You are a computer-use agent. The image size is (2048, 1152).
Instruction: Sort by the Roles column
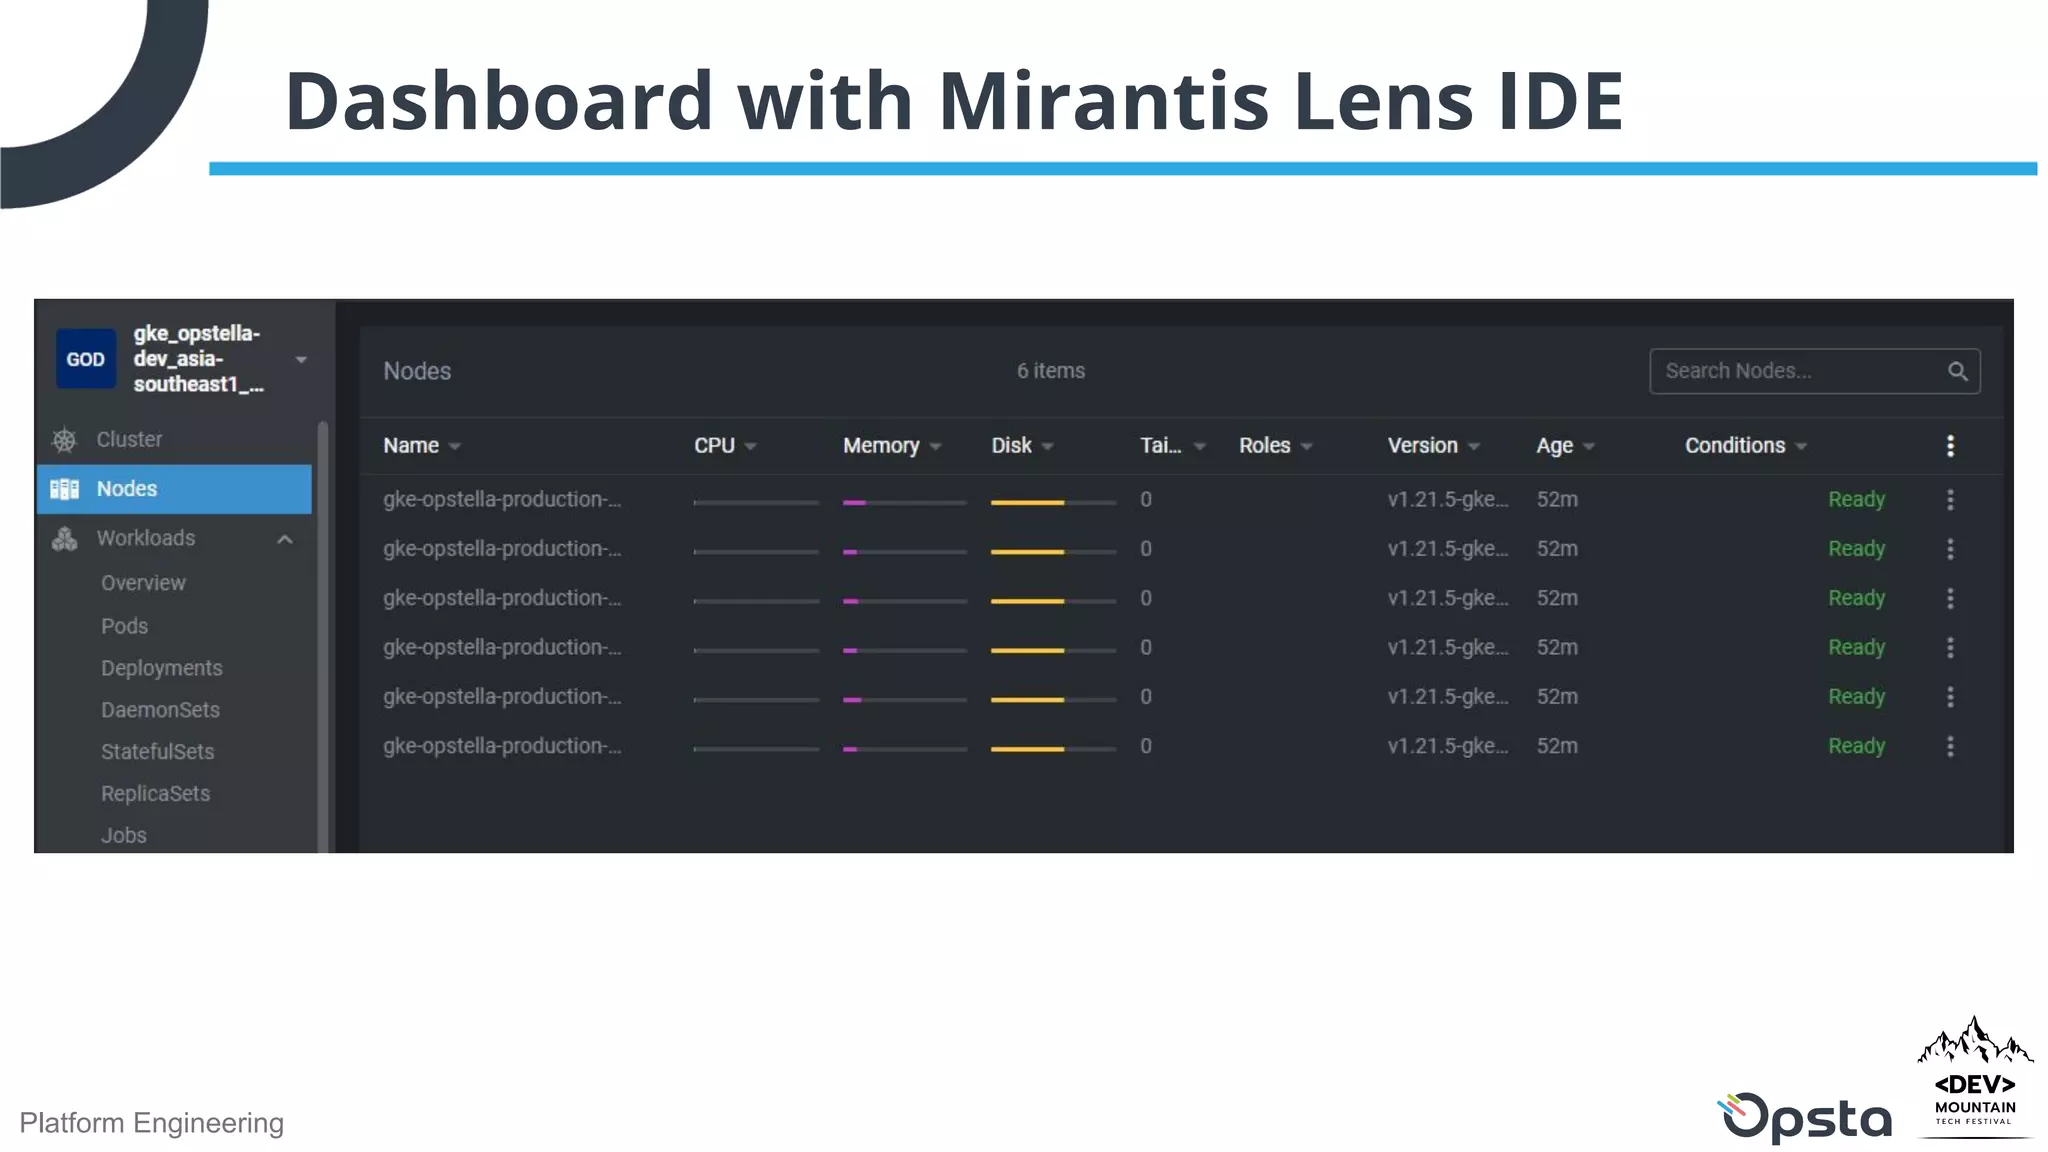1275,446
